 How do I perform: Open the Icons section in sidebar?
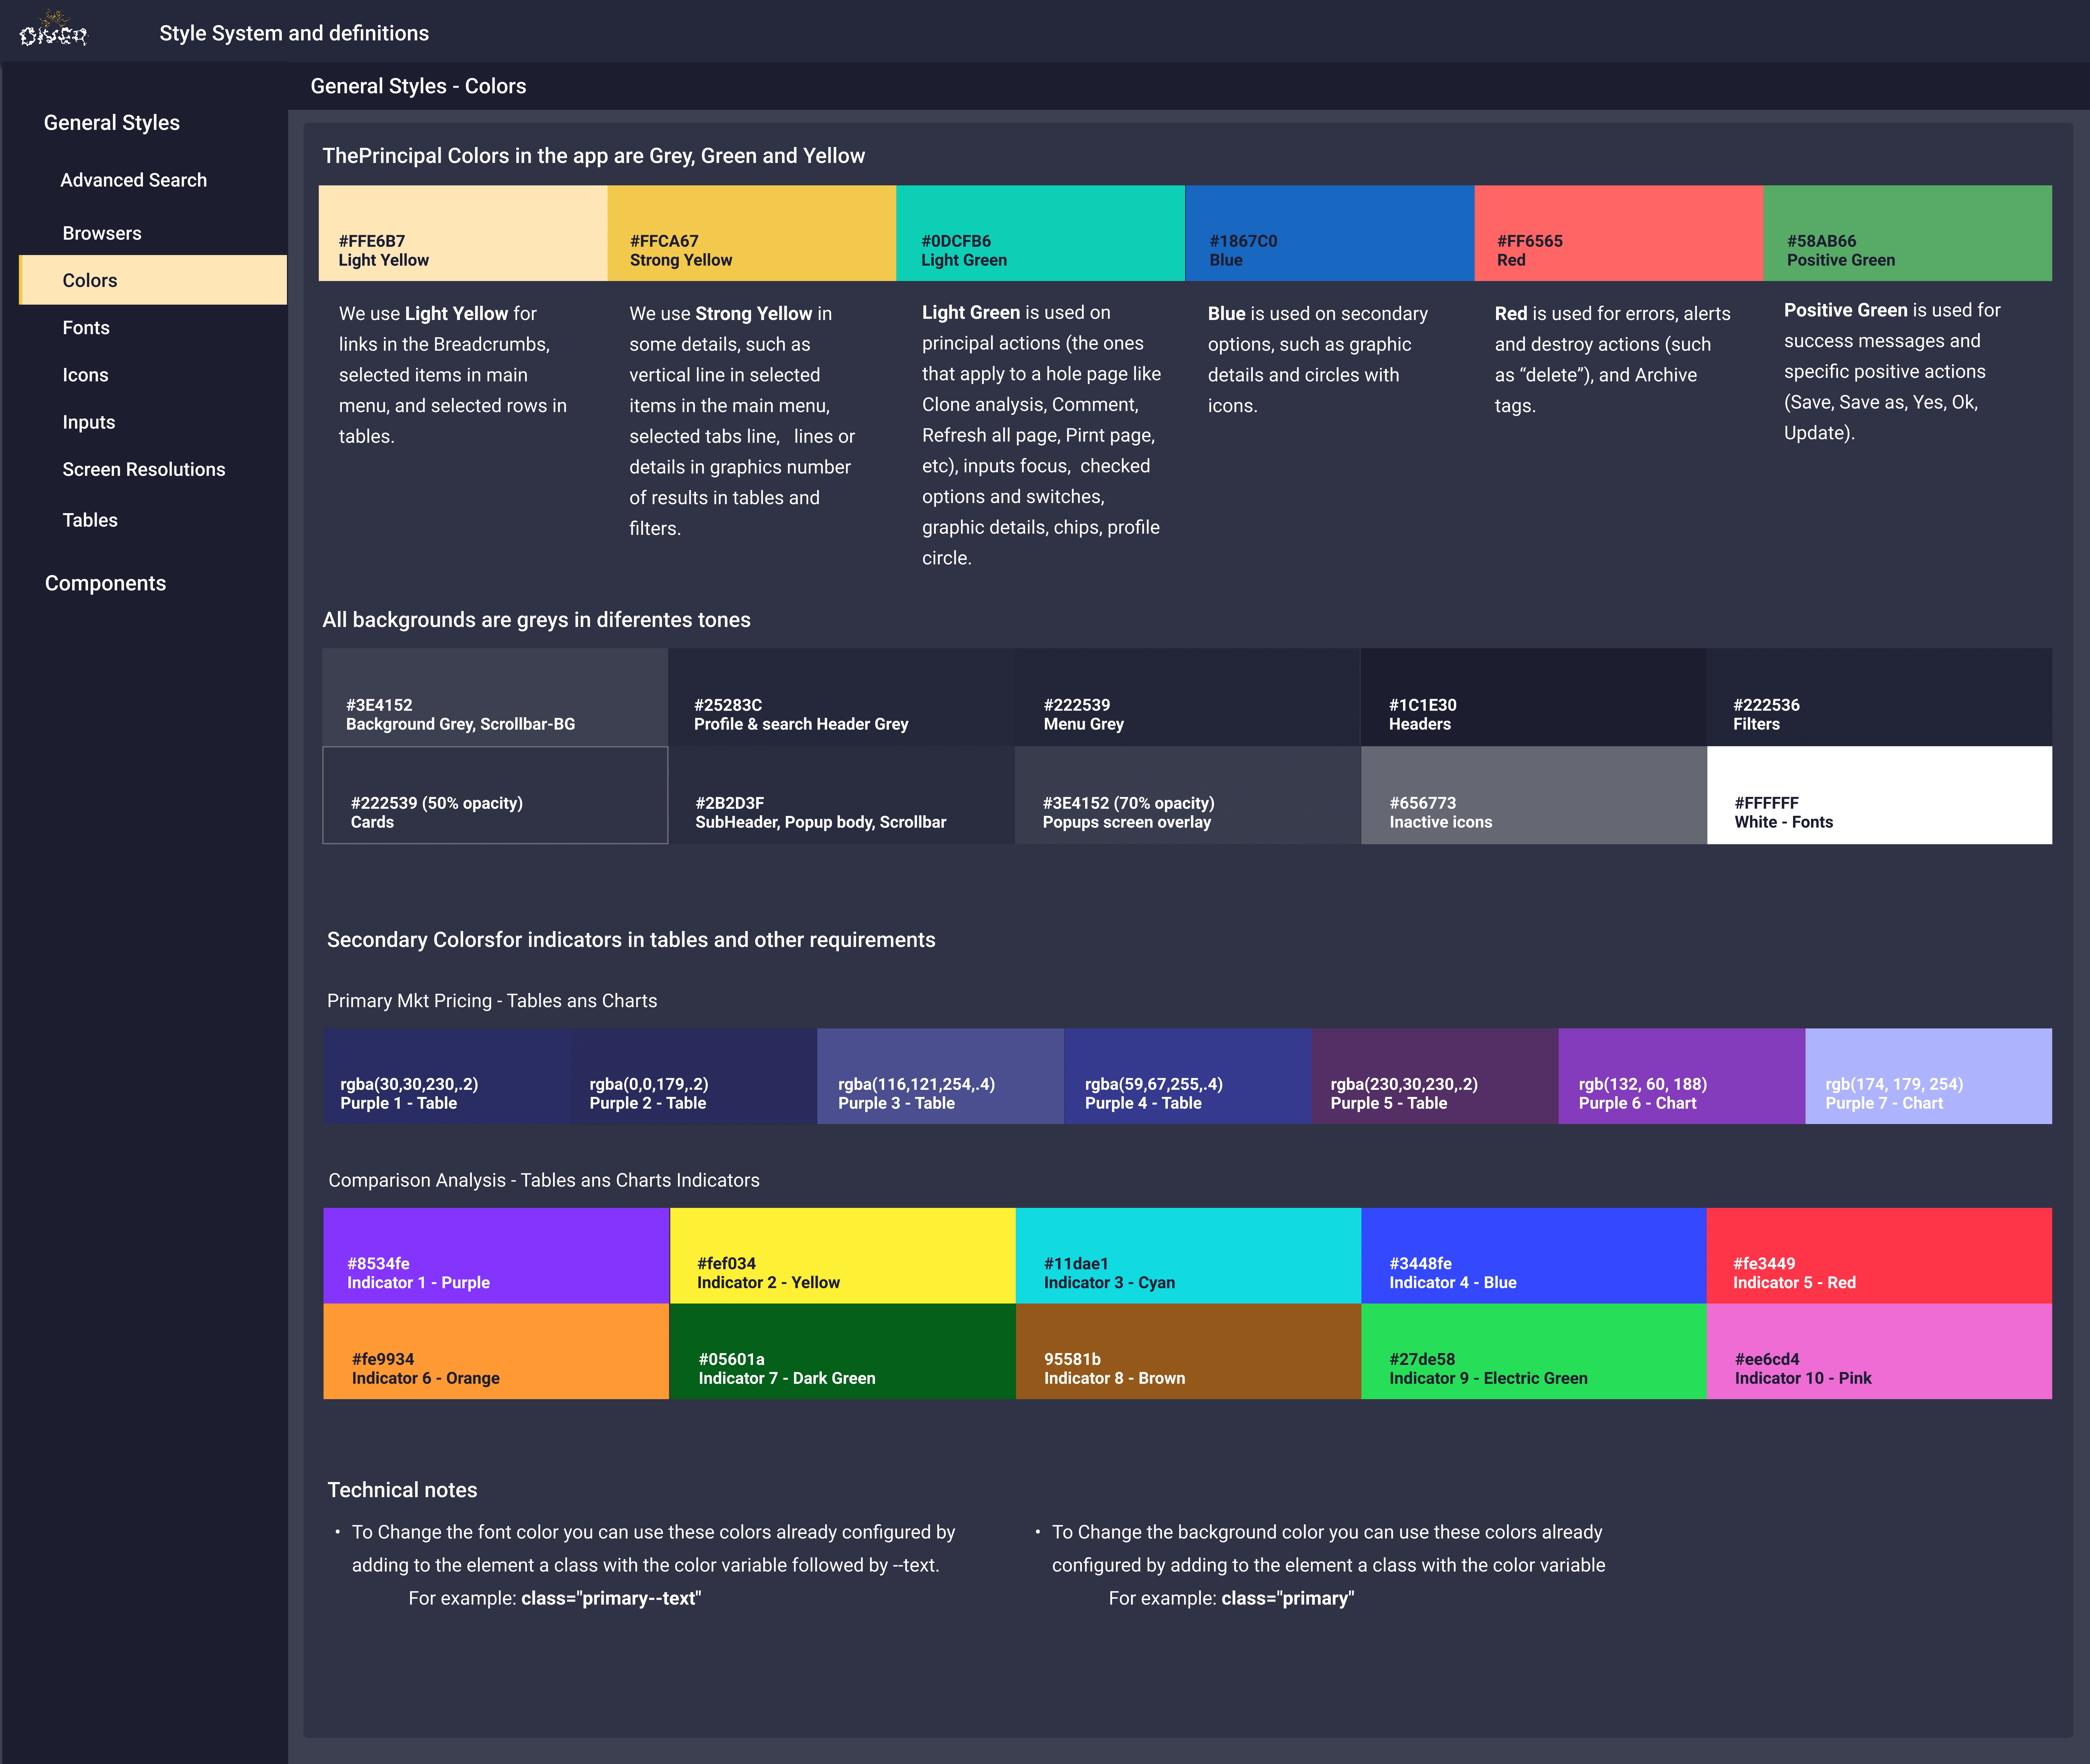point(85,375)
